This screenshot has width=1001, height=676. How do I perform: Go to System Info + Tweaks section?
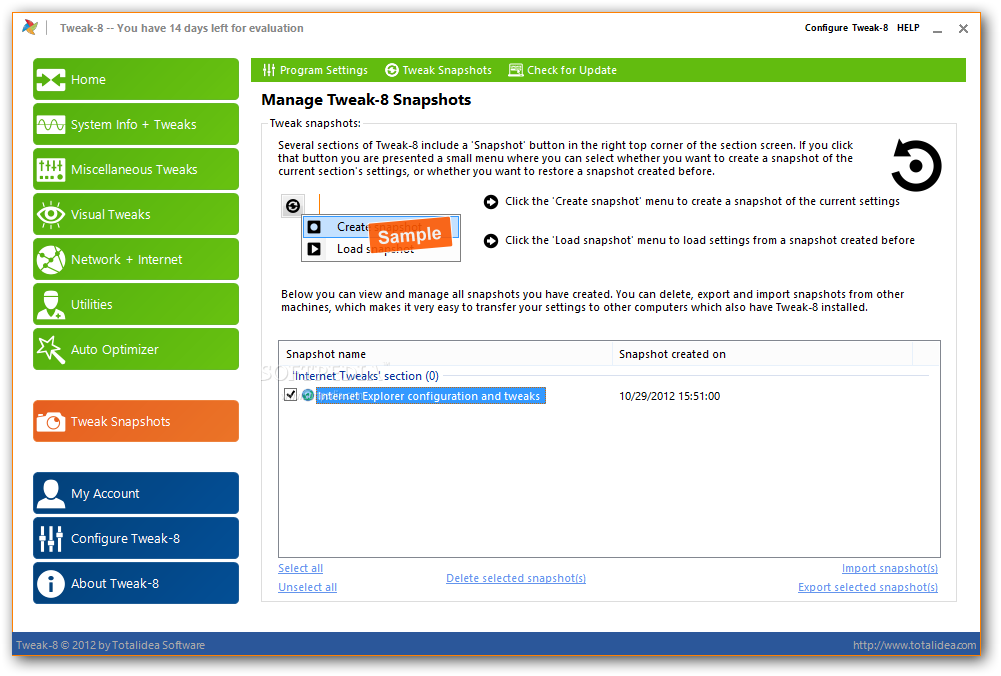point(136,124)
